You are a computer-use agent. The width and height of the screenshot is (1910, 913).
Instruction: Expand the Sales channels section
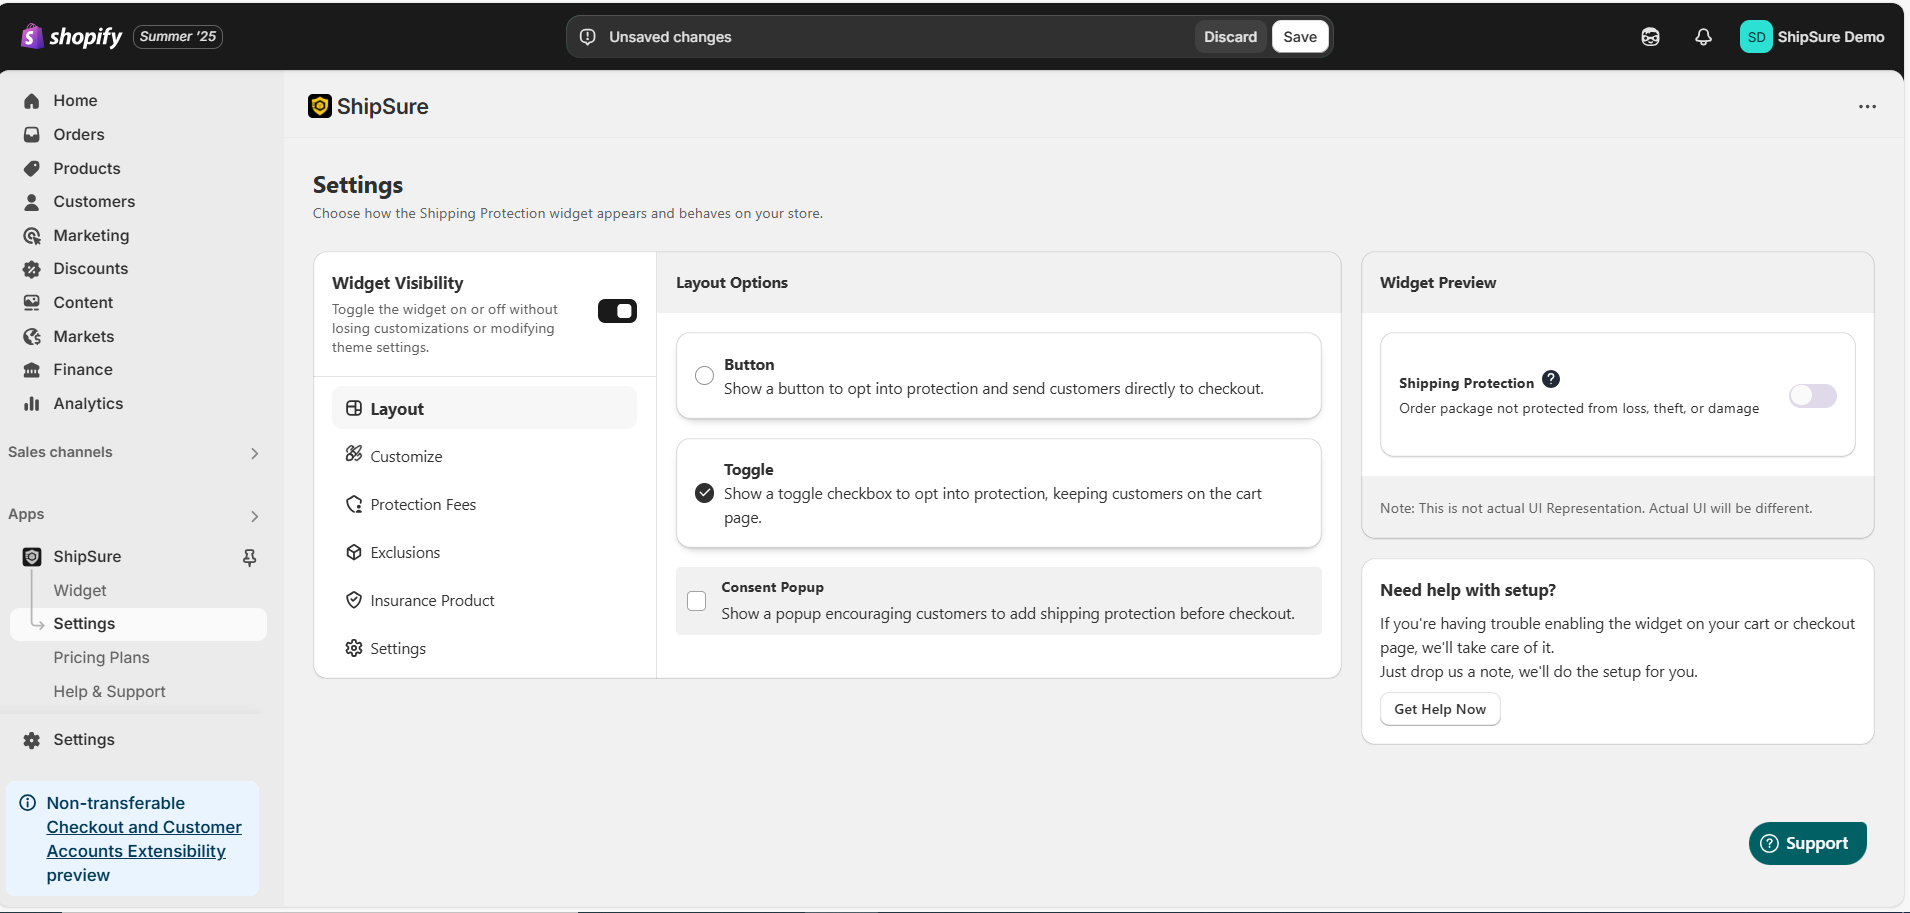pos(254,453)
